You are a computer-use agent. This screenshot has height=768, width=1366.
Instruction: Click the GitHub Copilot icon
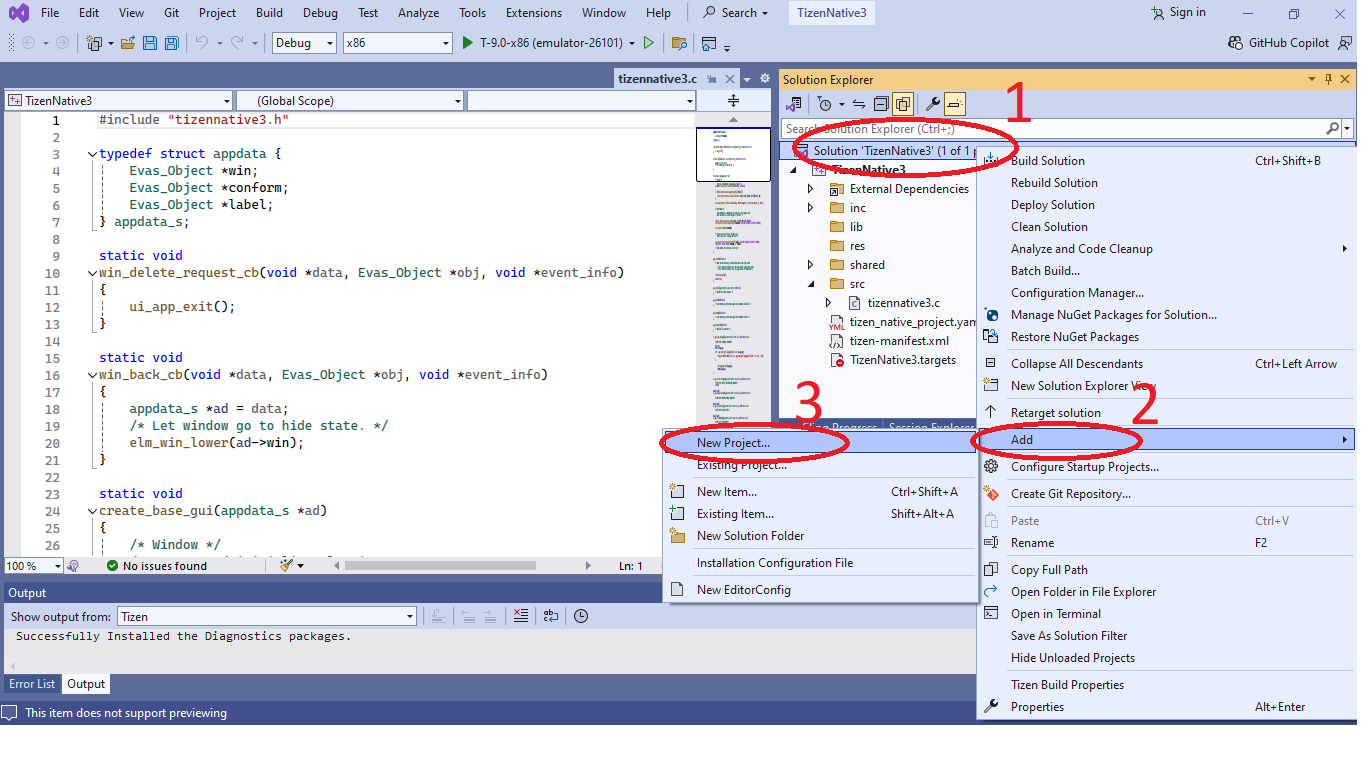(x=1236, y=43)
